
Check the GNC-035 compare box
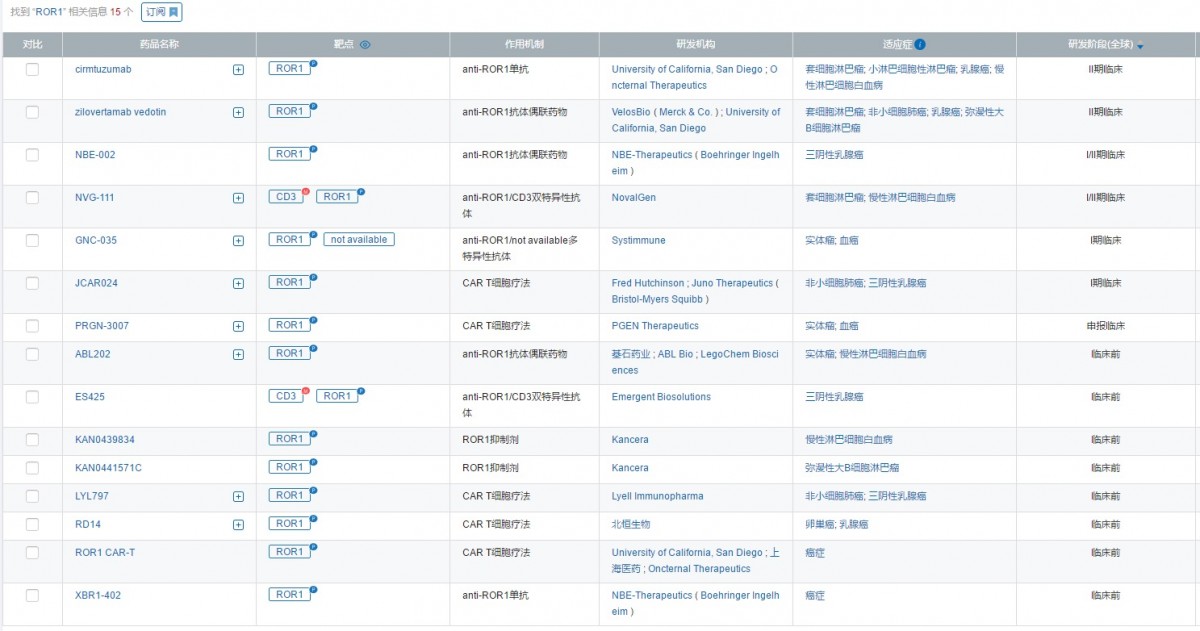click(32, 240)
